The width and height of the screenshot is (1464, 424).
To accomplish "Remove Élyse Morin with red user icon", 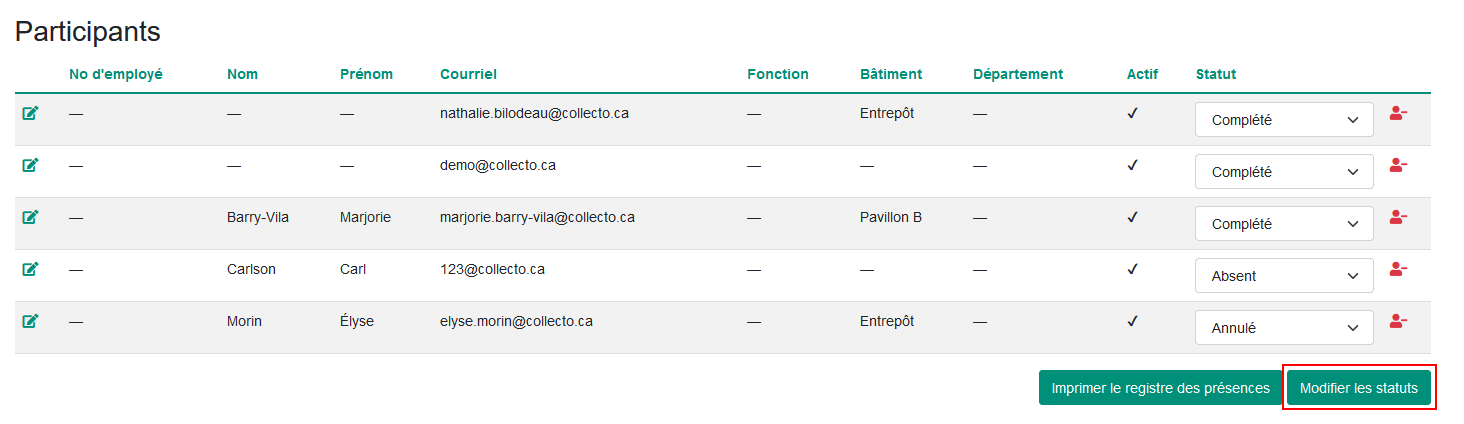I will coord(1398,322).
